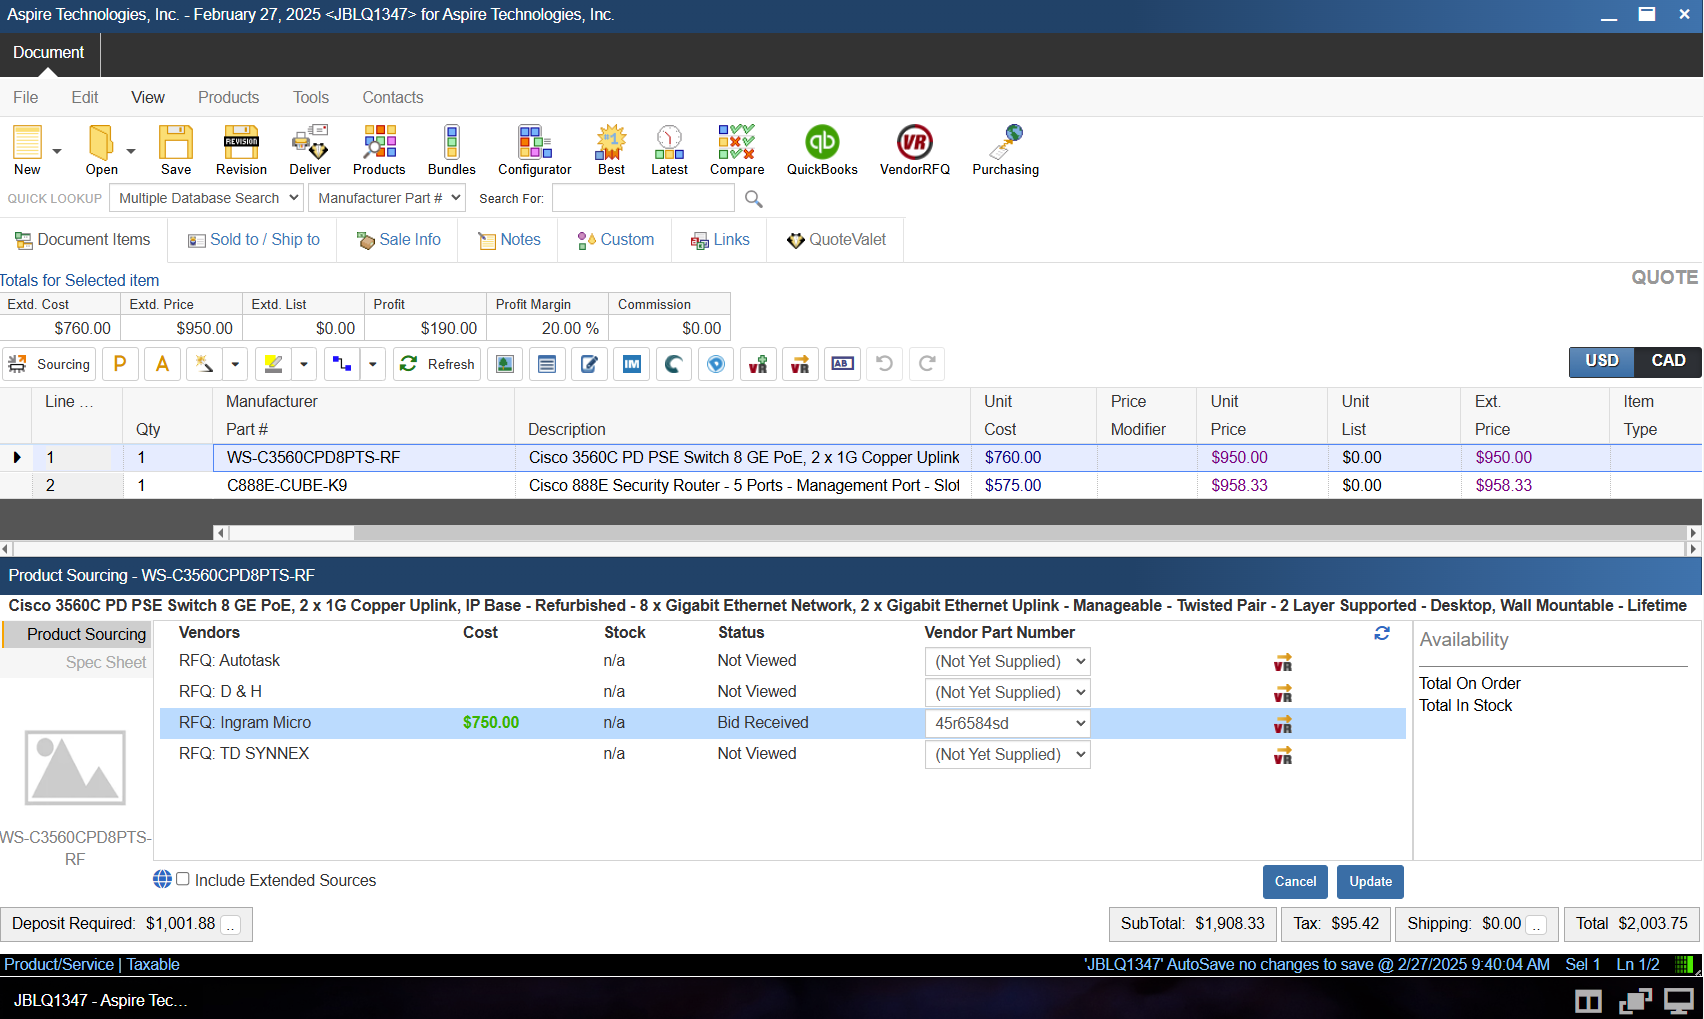Switch currency to CAD
The height and width of the screenshot is (1019, 1704).
click(x=1667, y=361)
